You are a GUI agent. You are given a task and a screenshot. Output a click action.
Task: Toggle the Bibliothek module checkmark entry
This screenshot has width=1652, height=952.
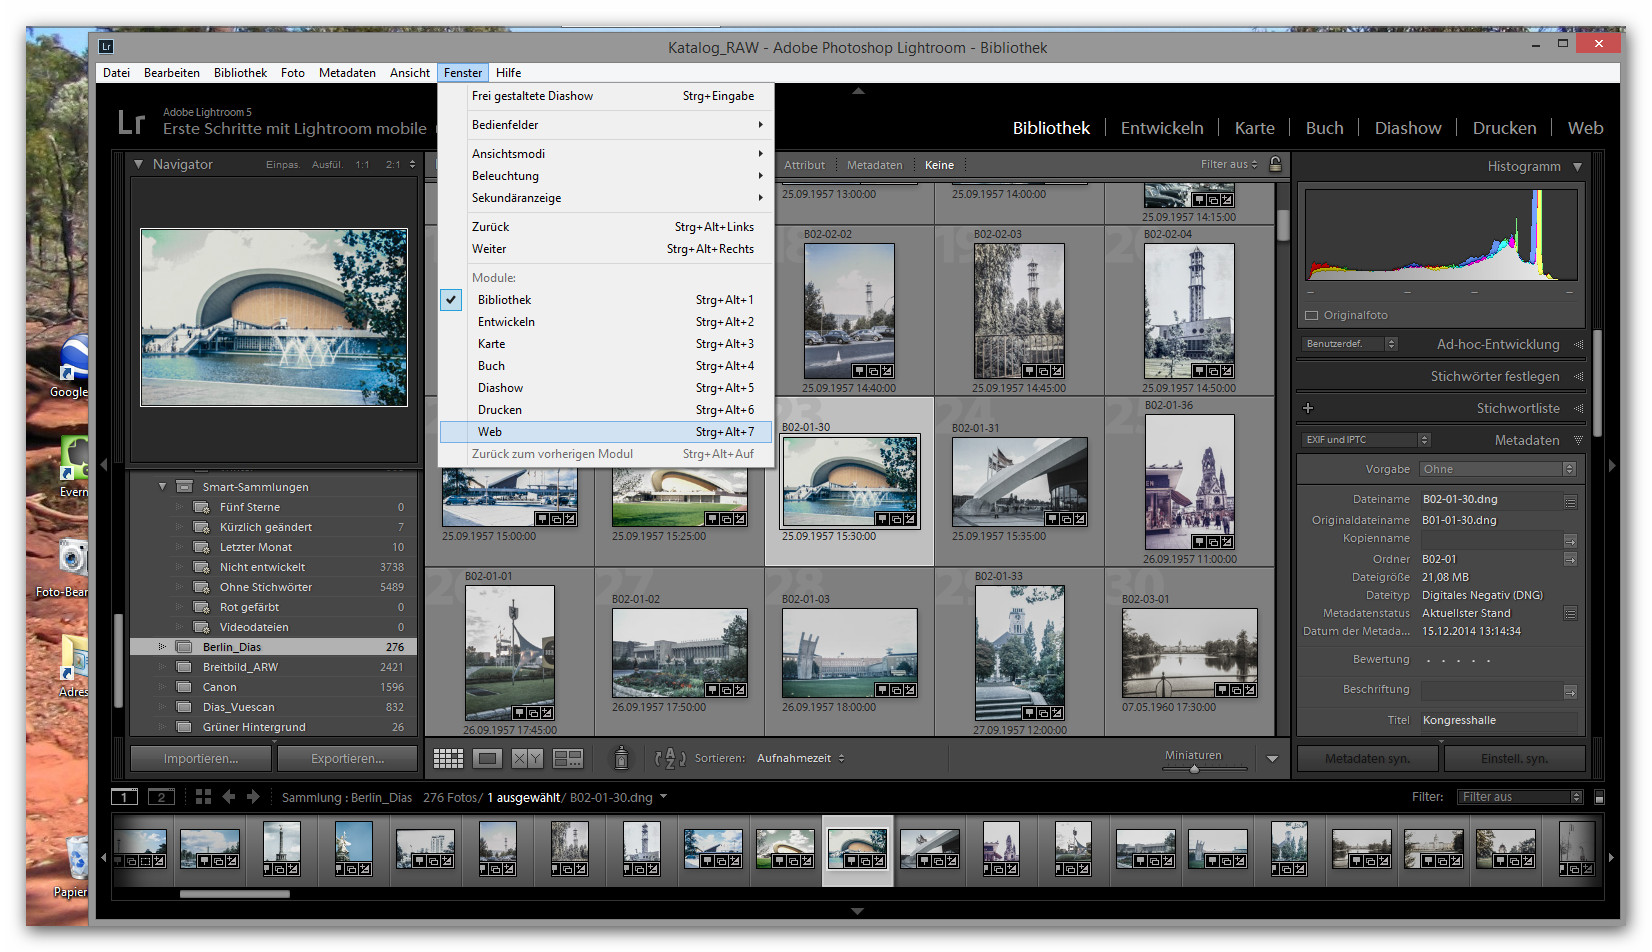451,300
